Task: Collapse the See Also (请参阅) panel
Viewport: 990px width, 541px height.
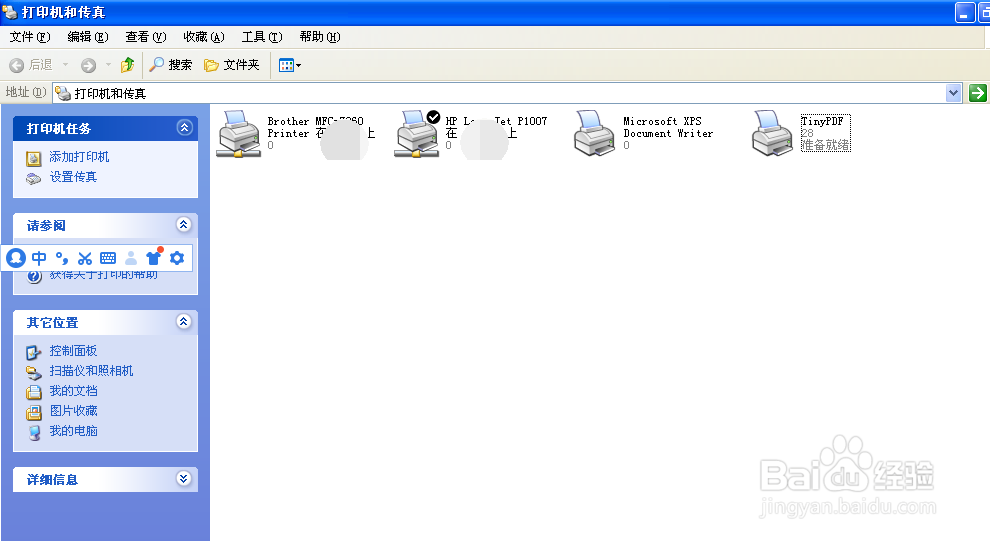Action: [183, 225]
